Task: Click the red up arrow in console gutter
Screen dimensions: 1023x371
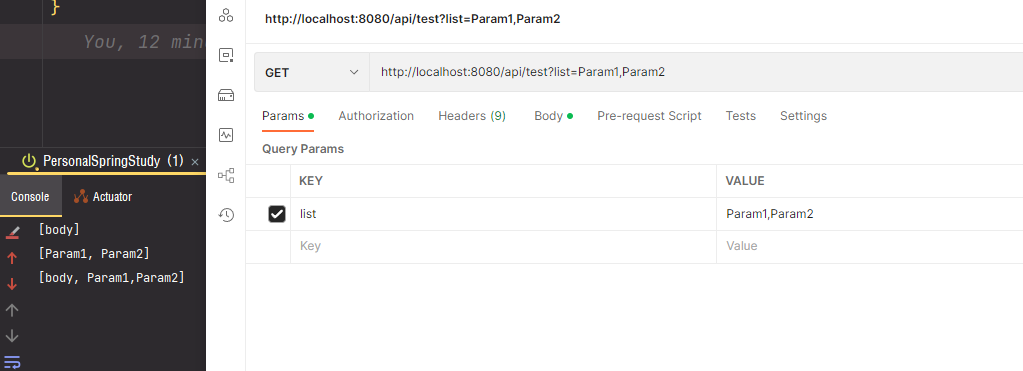Action: [12, 258]
